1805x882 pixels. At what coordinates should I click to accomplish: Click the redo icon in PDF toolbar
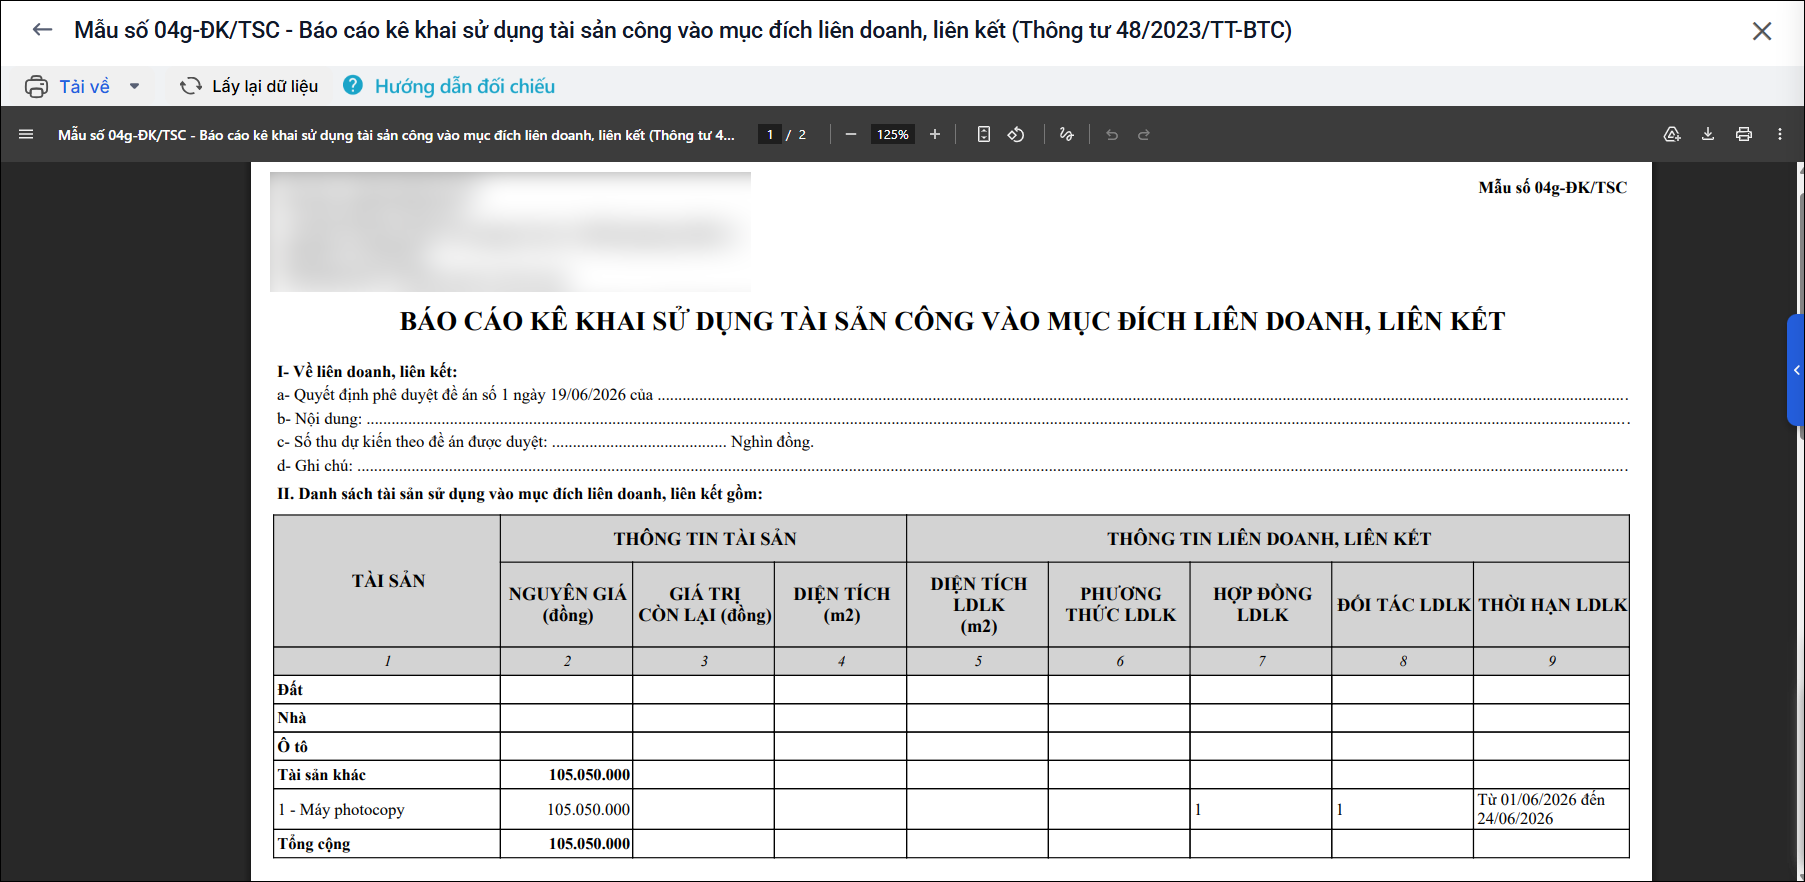(x=1144, y=134)
